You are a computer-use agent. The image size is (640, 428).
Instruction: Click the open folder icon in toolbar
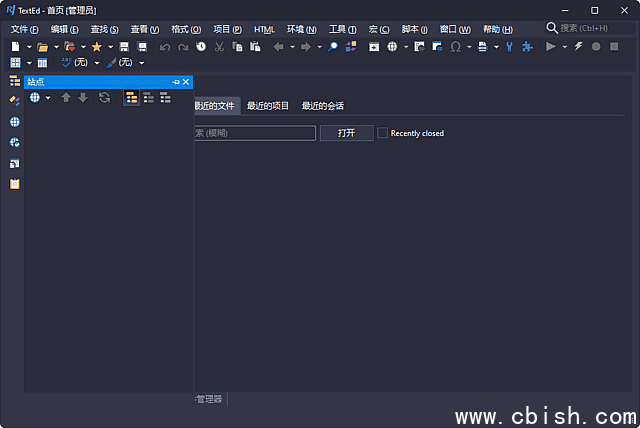[42, 47]
